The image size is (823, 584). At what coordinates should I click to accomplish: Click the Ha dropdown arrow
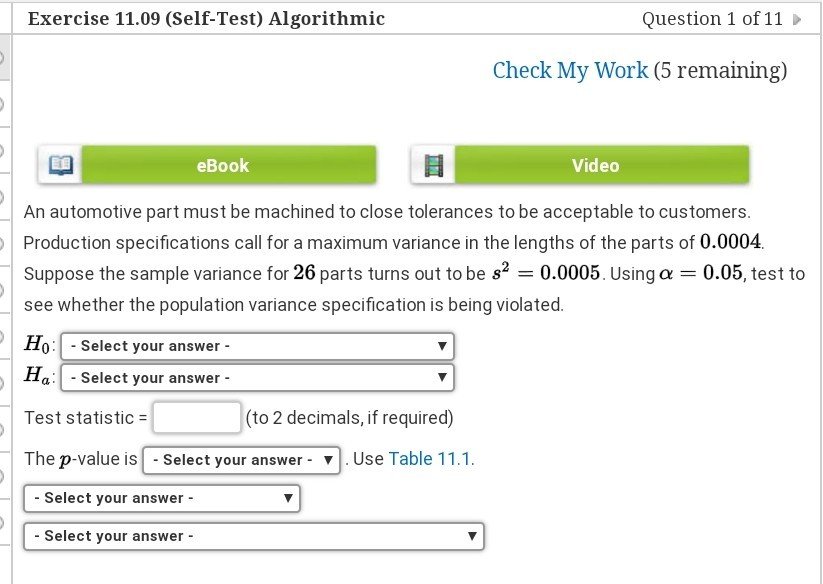tap(441, 377)
